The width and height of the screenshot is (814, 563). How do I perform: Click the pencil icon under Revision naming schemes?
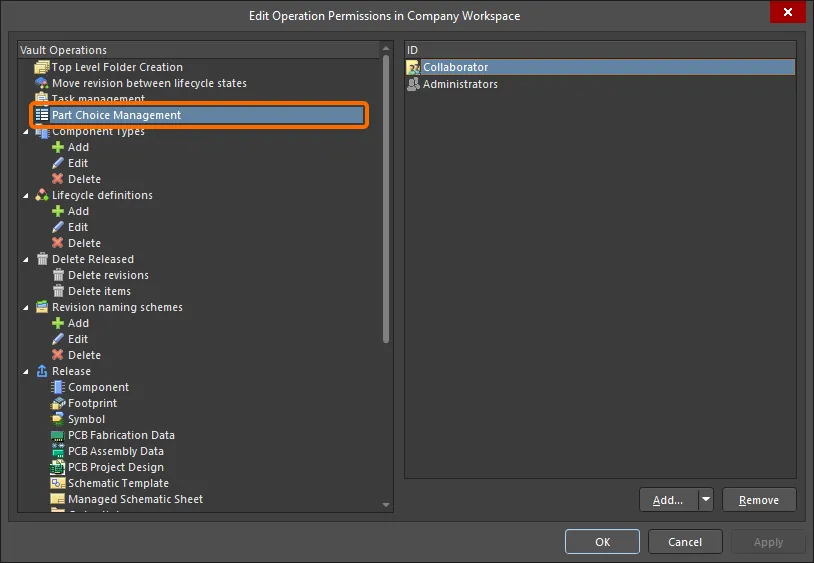58,339
